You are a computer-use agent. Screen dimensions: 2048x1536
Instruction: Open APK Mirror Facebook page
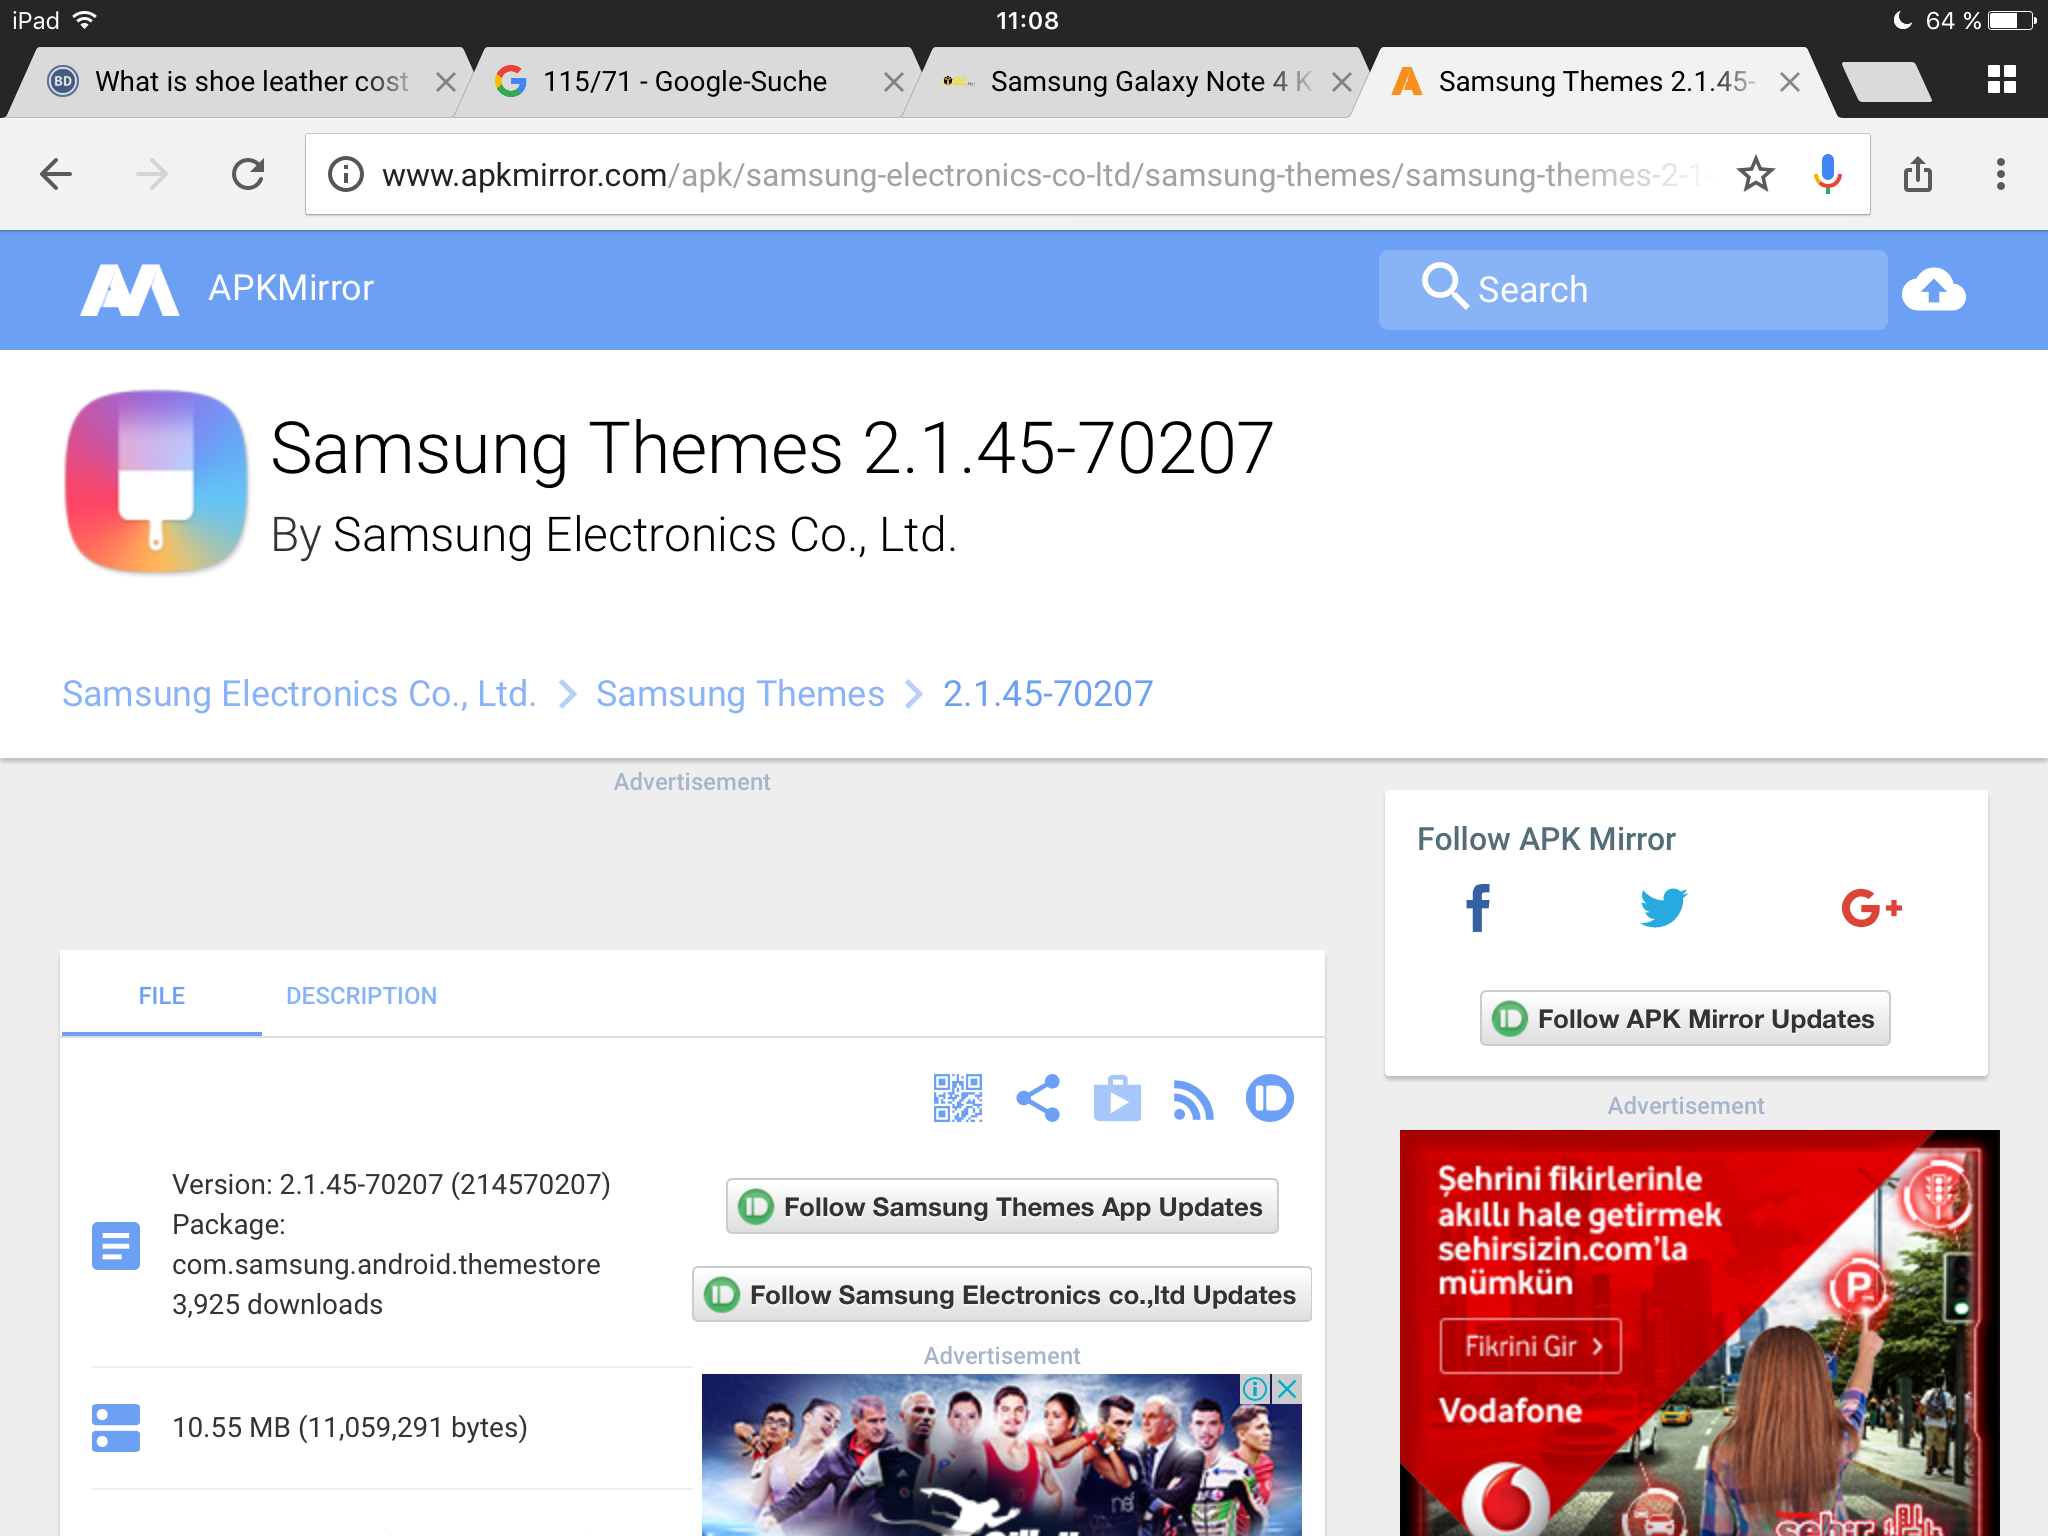(x=1477, y=908)
